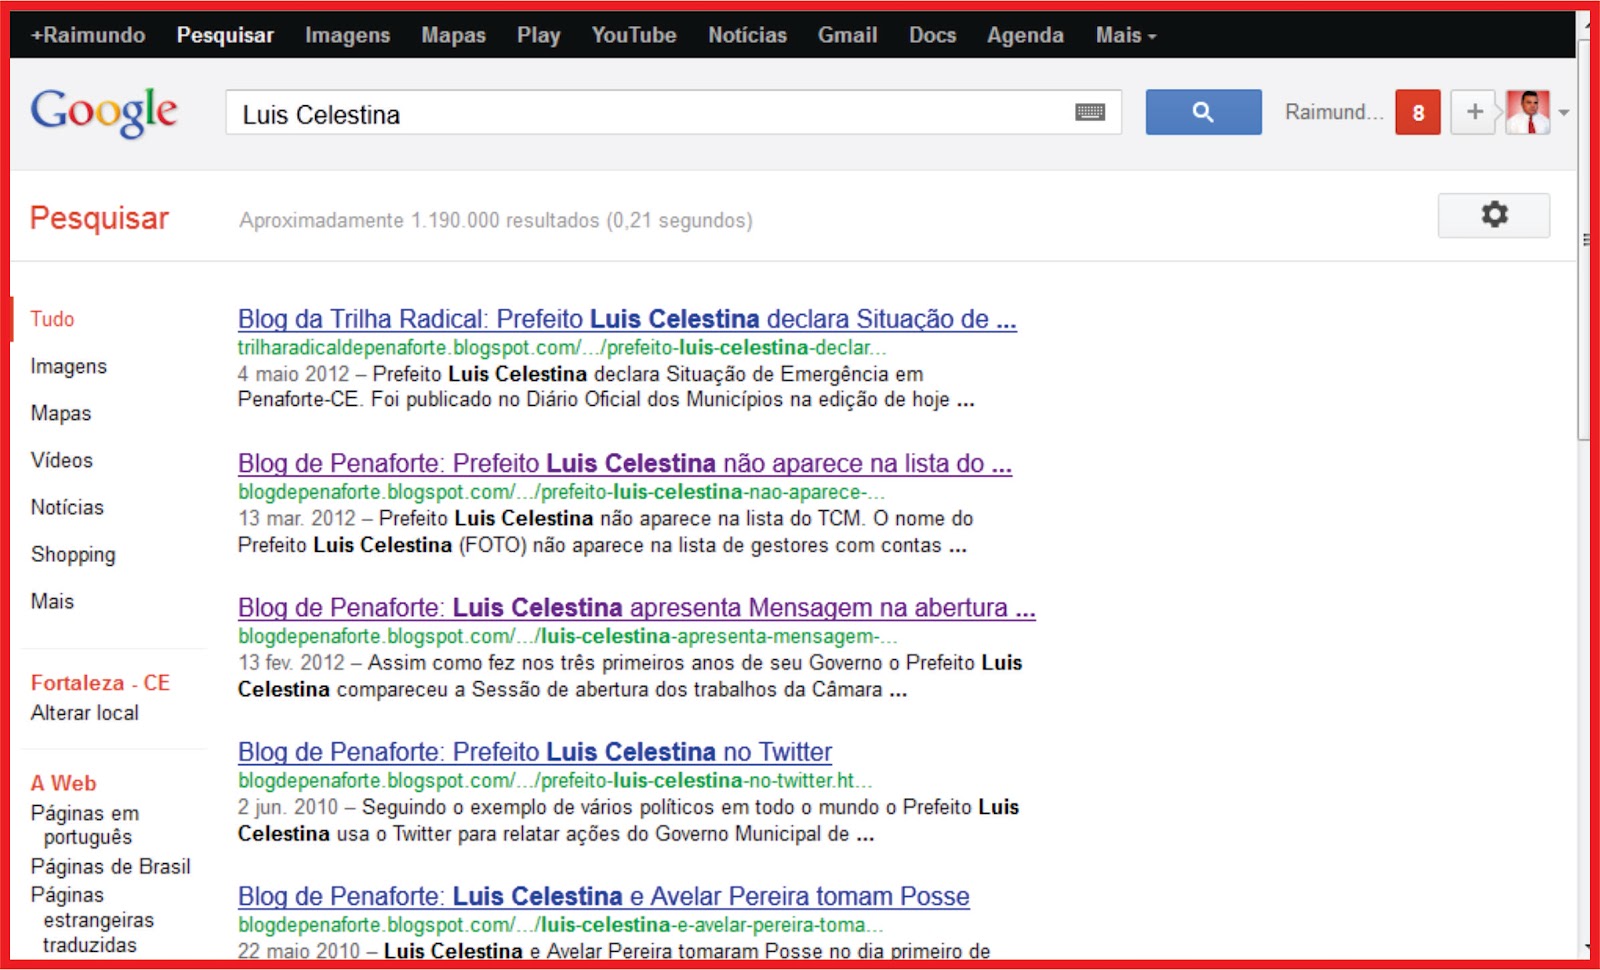Open result Prefeito Luis Celestina no Twitter
The height and width of the screenshot is (970, 1600).
(x=535, y=752)
